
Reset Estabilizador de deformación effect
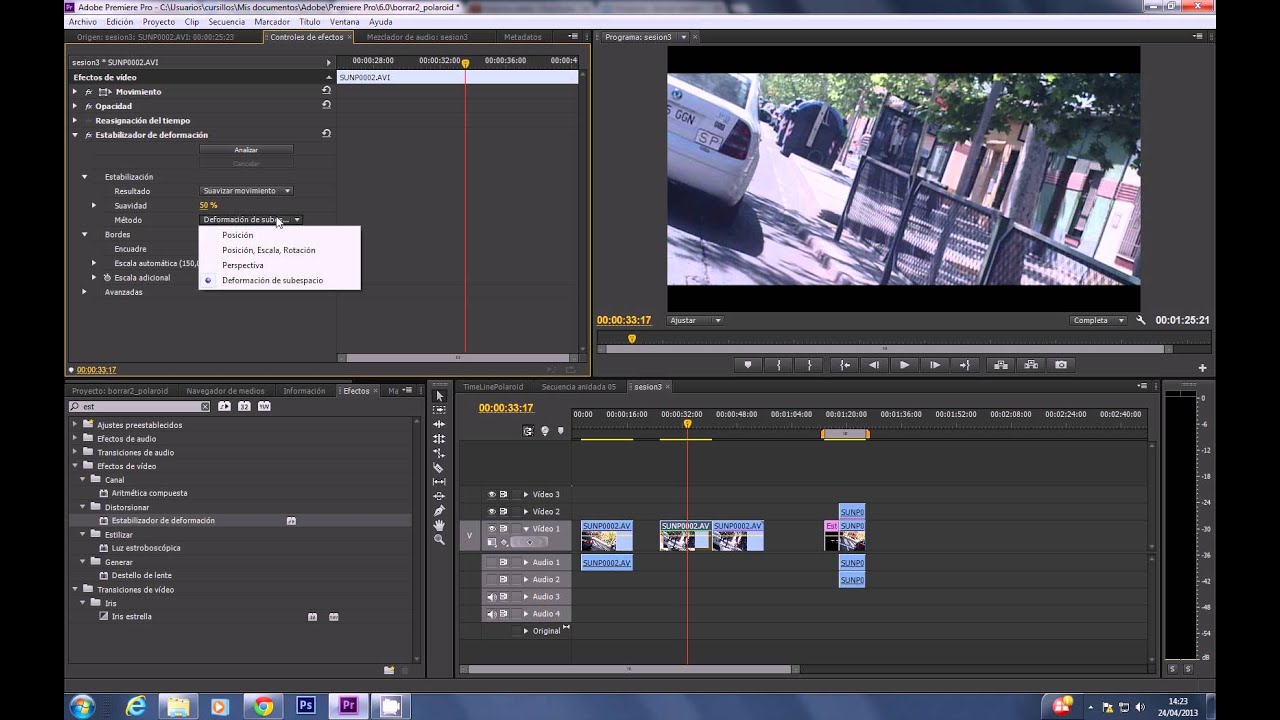326,134
